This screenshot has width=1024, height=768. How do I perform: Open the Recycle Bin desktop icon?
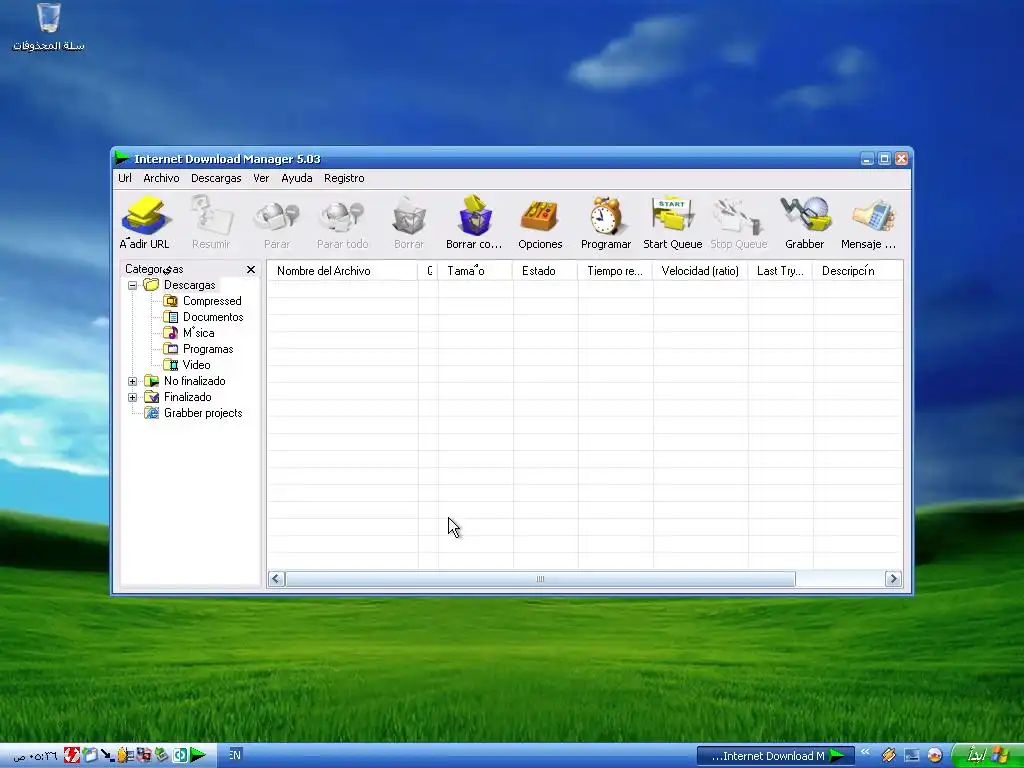pos(48,27)
